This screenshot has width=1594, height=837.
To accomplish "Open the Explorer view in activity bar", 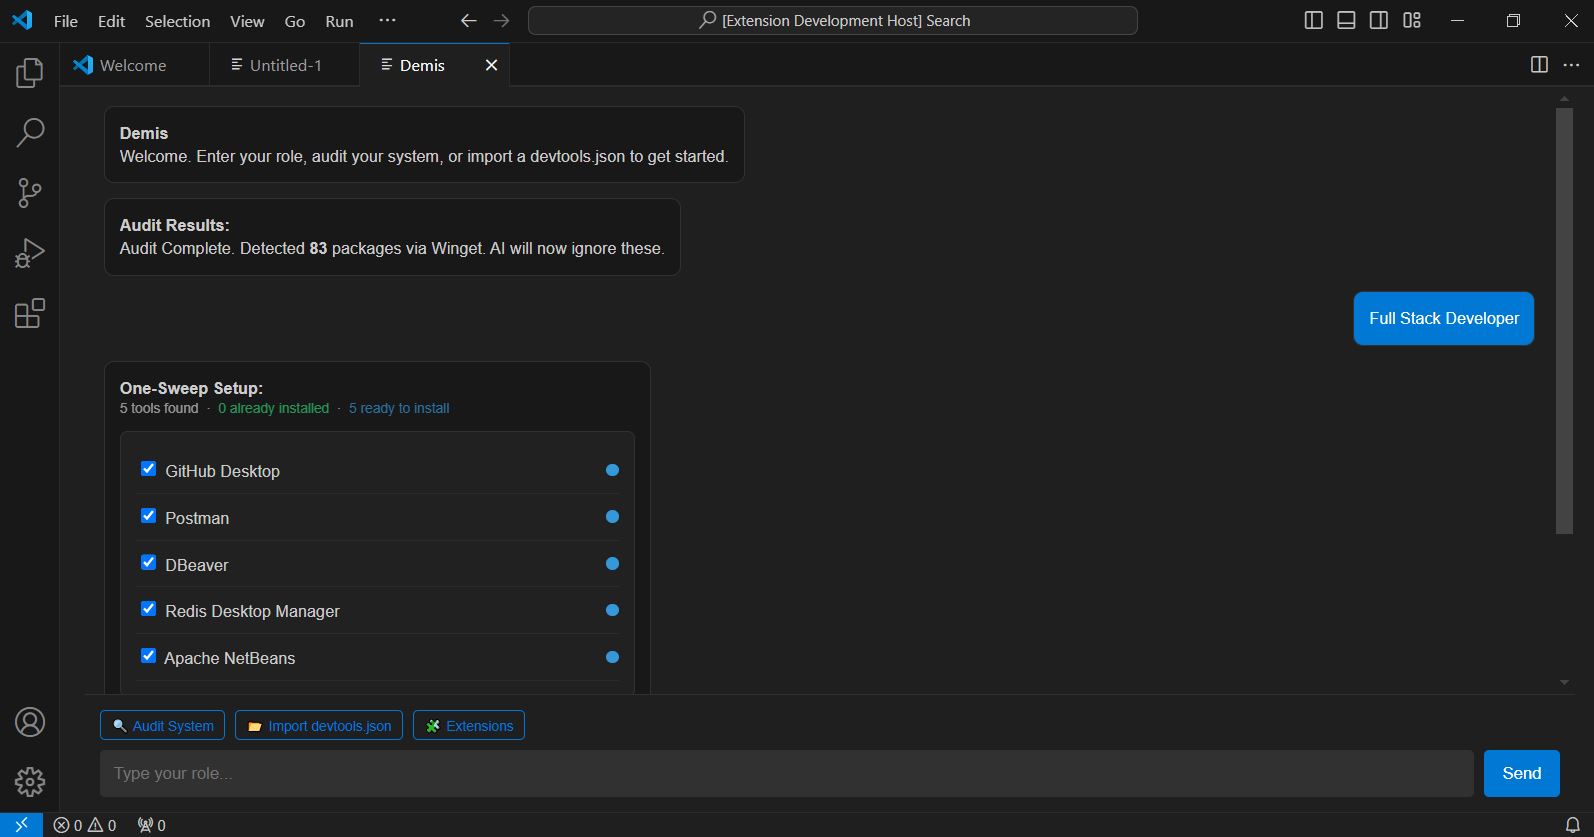I will tap(30, 72).
